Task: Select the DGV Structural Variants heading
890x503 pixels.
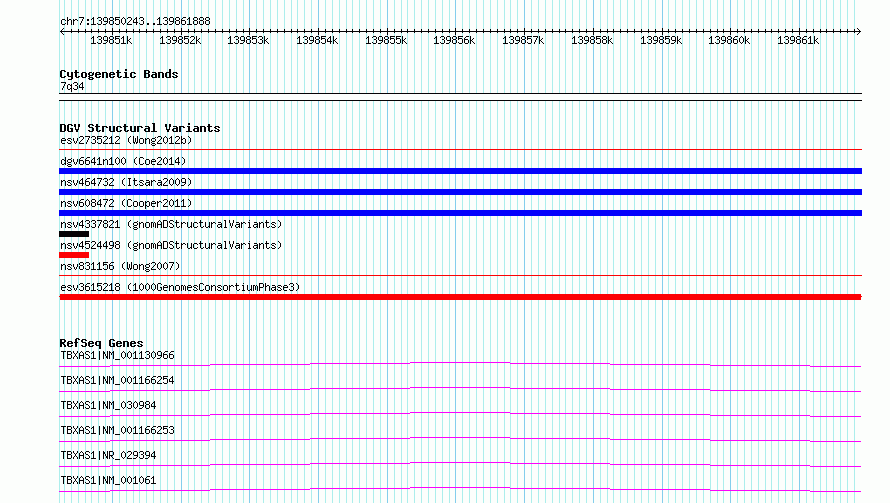Action: pos(140,128)
